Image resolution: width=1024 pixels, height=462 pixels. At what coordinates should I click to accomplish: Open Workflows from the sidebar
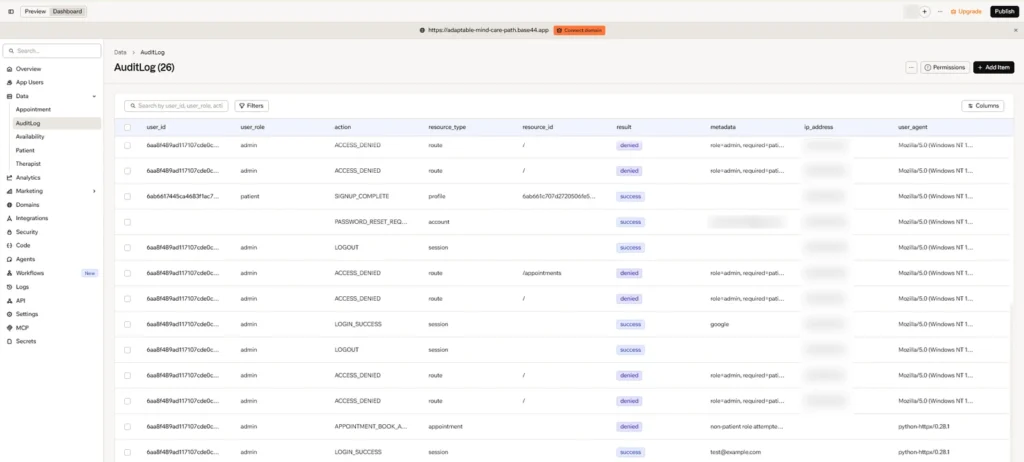pyautogui.click(x=29, y=273)
